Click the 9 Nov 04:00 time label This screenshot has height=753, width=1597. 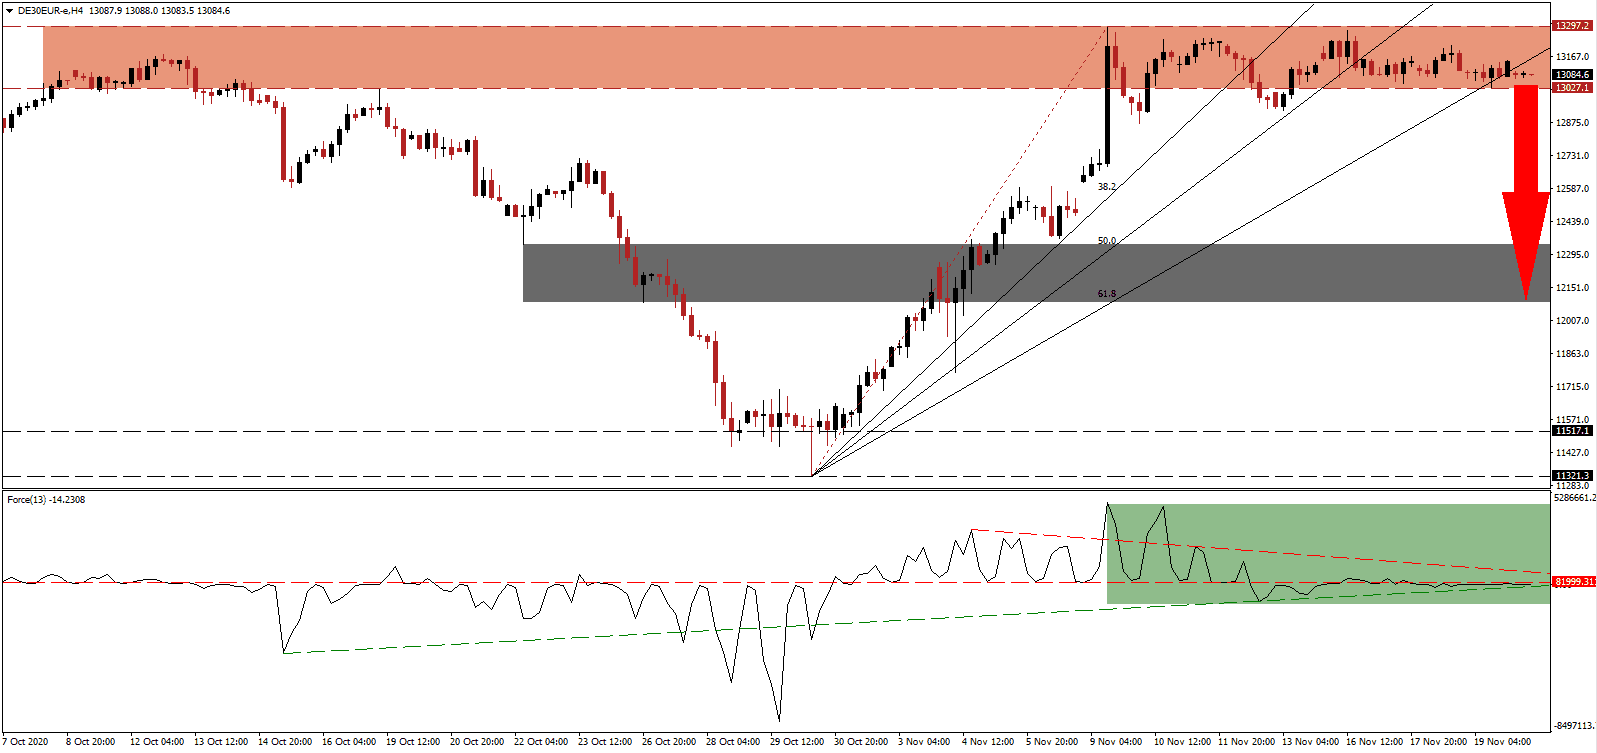[1117, 742]
